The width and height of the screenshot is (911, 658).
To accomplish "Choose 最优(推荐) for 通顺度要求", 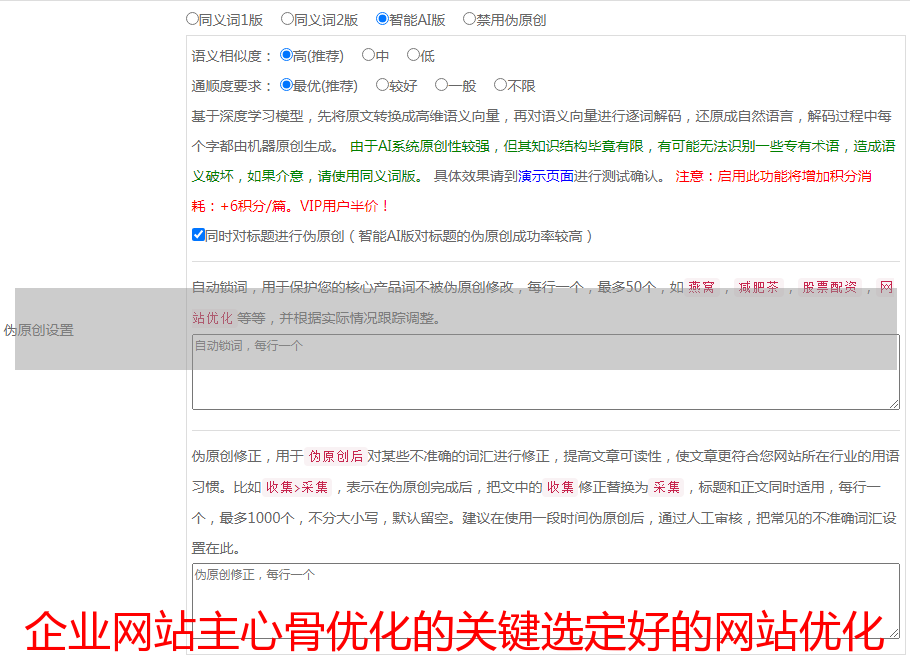I will [x=287, y=86].
